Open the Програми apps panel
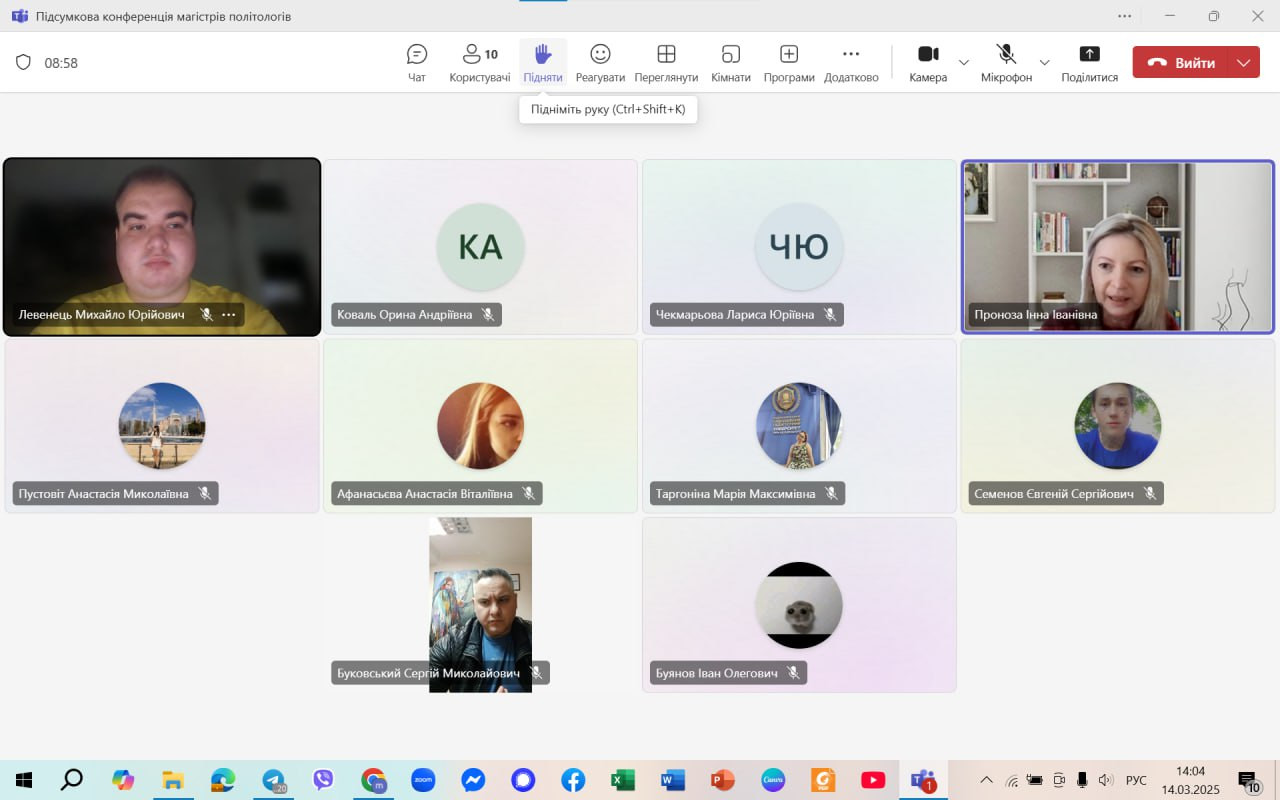 (x=789, y=63)
